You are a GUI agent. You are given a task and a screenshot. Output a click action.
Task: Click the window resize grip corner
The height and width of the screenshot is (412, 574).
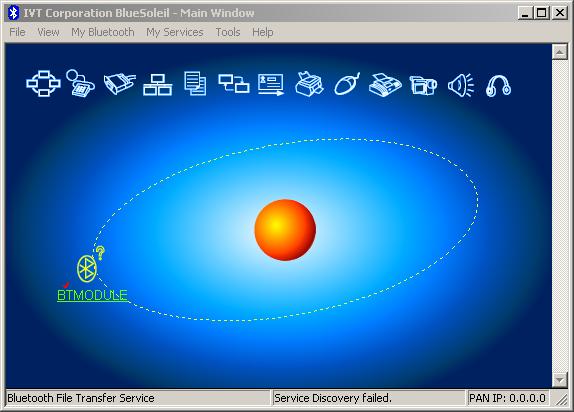coord(561,400)
